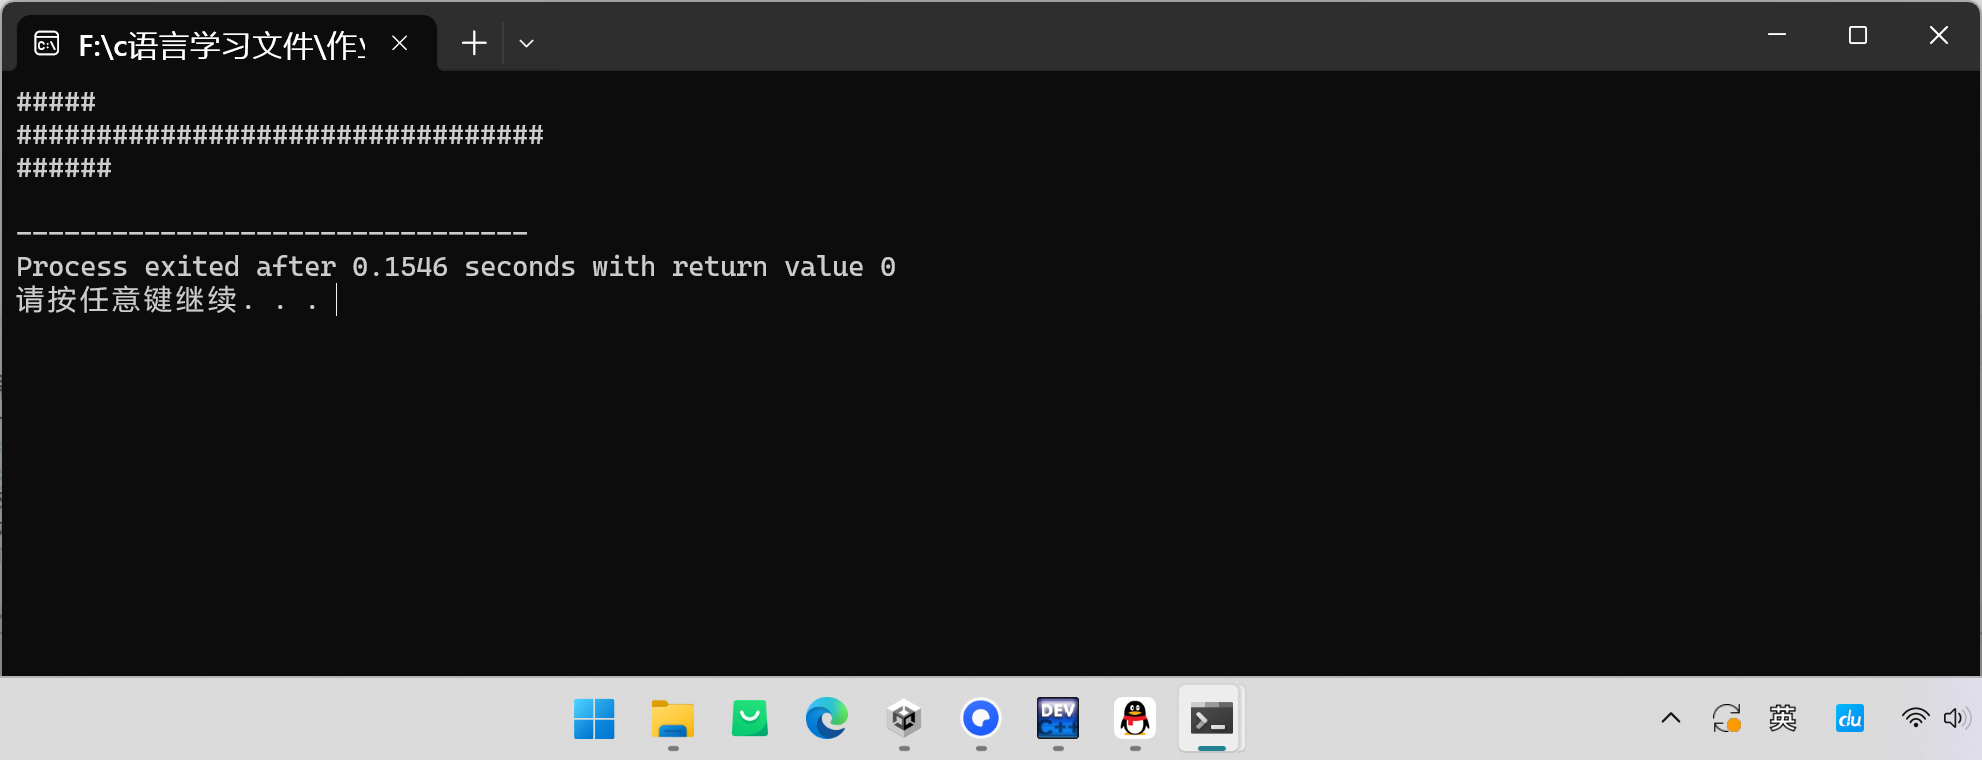Open QQ penguin app on taskbar

1135,718
